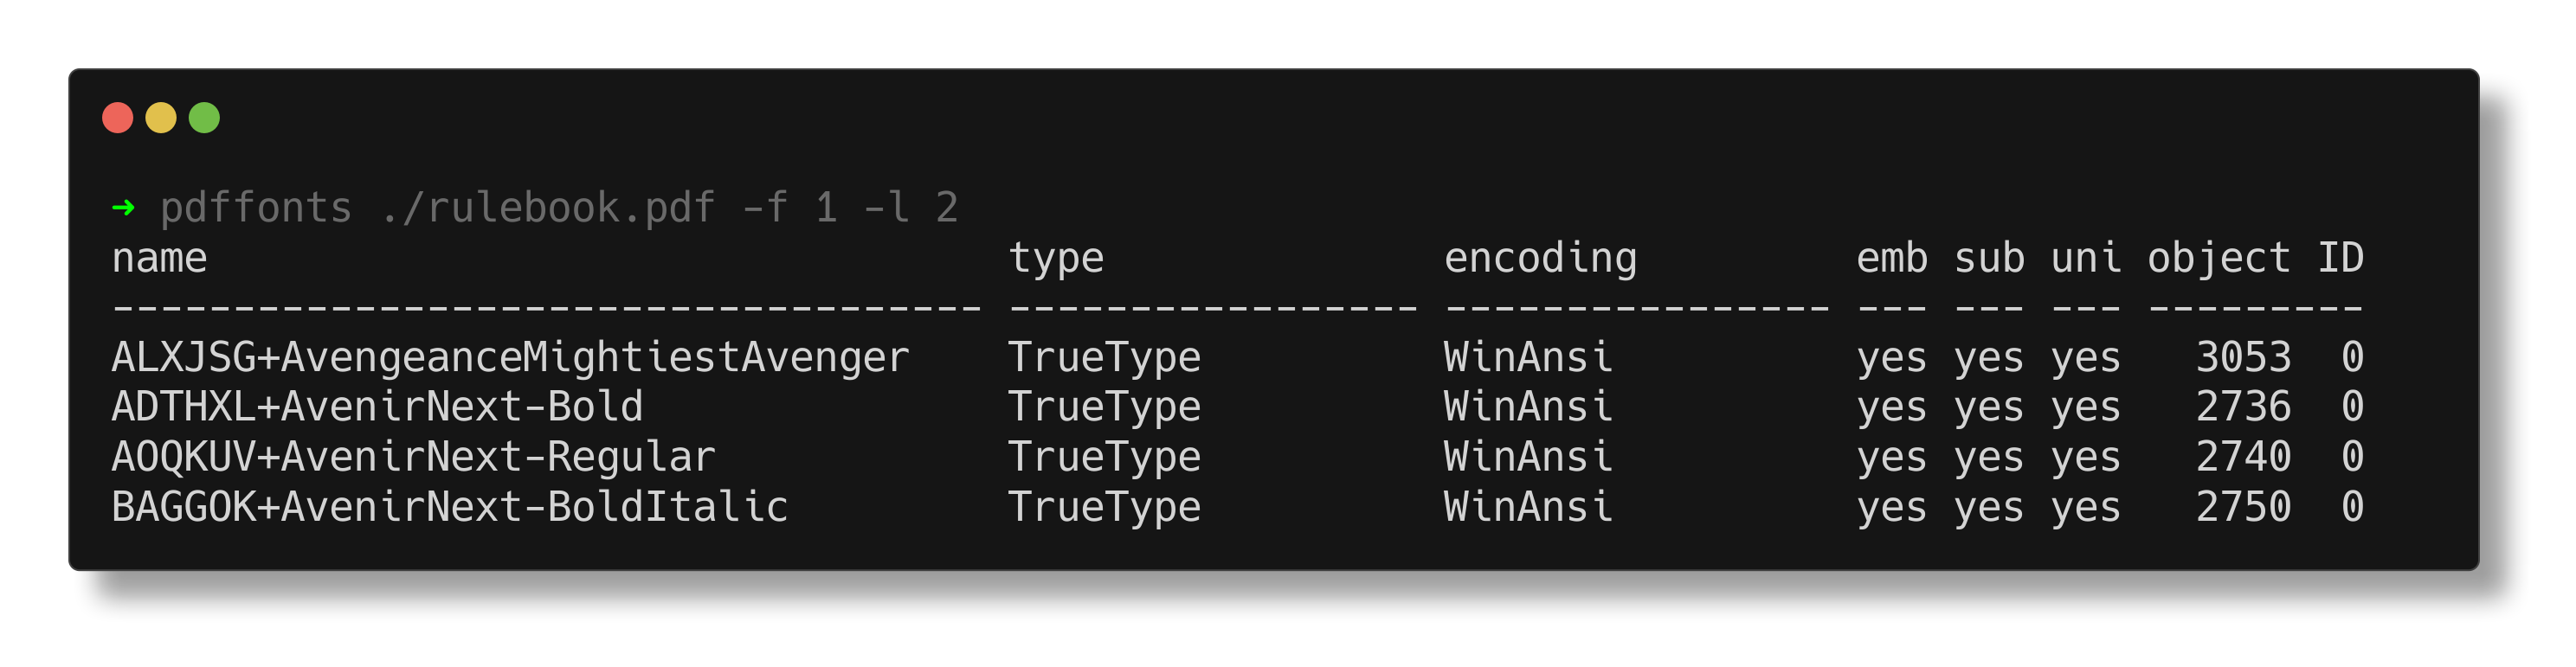The height and width of the screenshot is (667, 2576).
Task: Click the green prompt arrow
Action: click(x=124, y=208)
